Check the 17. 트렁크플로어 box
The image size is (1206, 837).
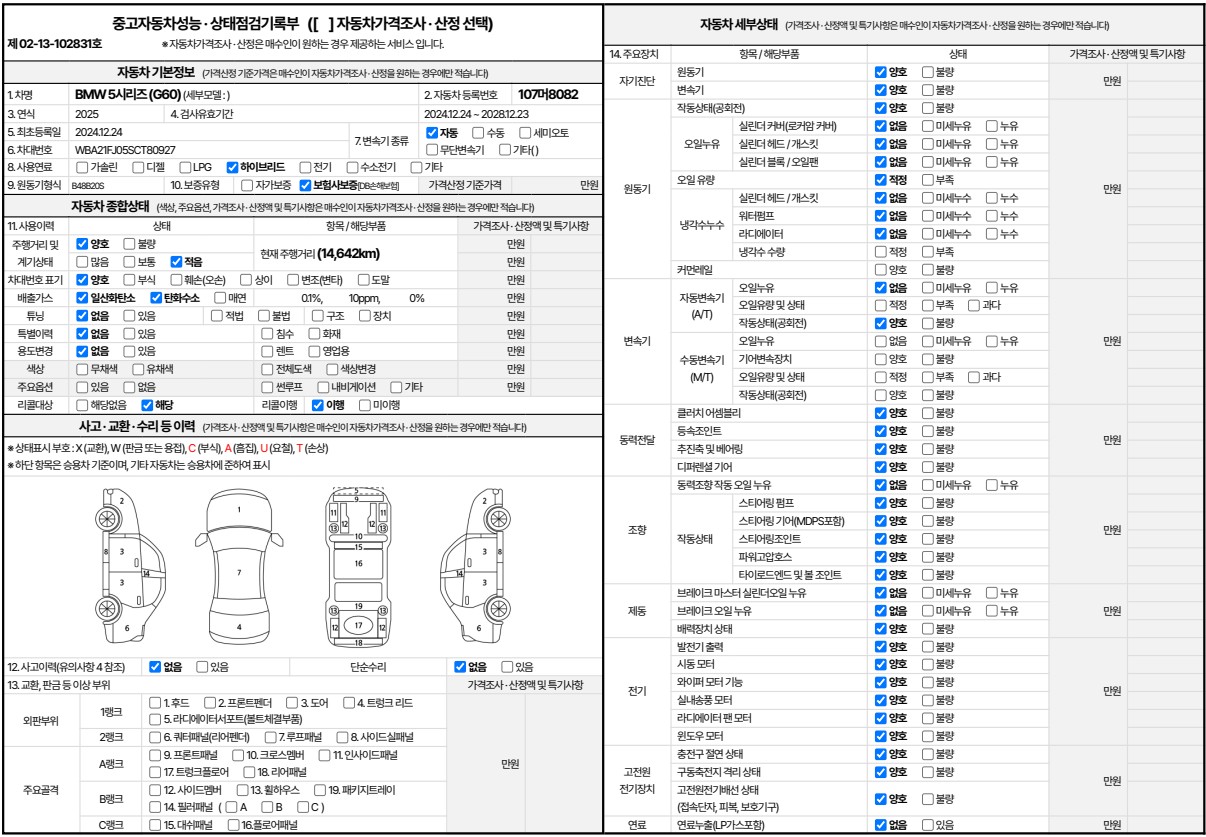tap(154, 772)
